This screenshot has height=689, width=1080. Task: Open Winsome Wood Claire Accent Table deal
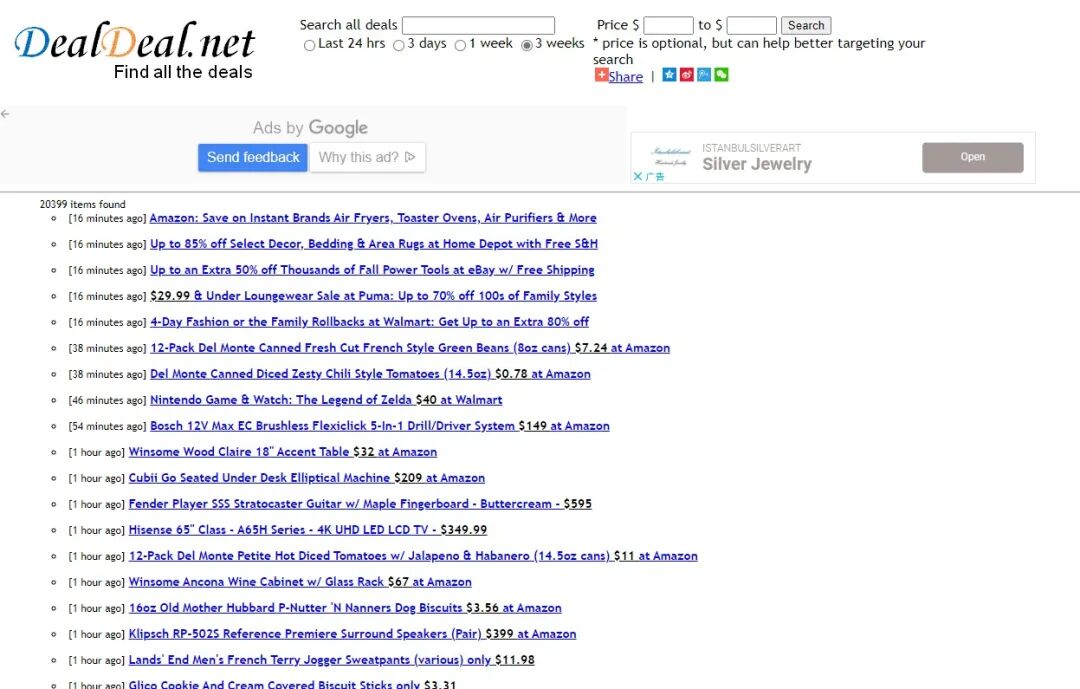click(x=282, y=452)
